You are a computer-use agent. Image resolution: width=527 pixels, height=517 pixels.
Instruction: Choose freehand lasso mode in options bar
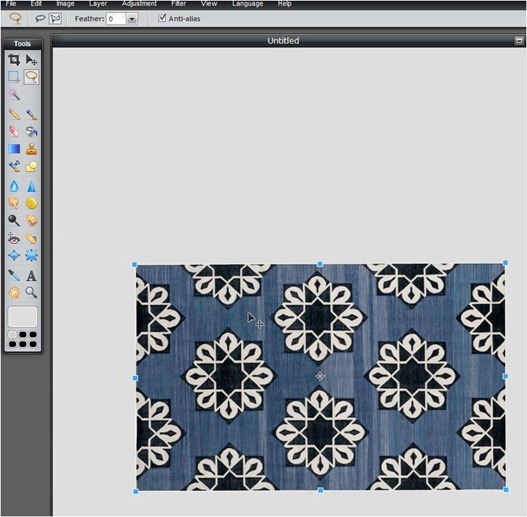40,18
